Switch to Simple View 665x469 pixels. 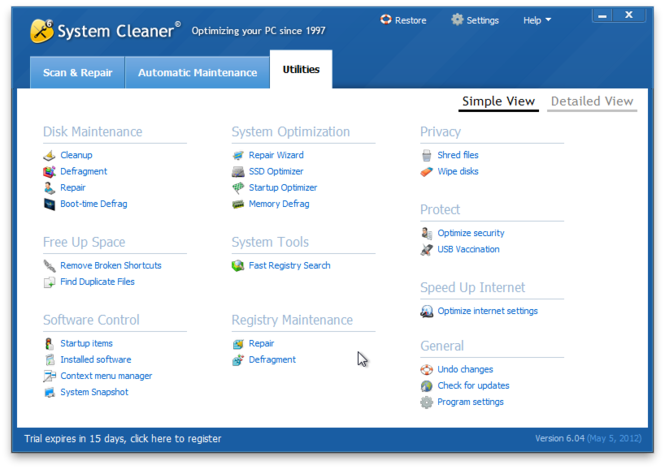[x=498, y=101]
